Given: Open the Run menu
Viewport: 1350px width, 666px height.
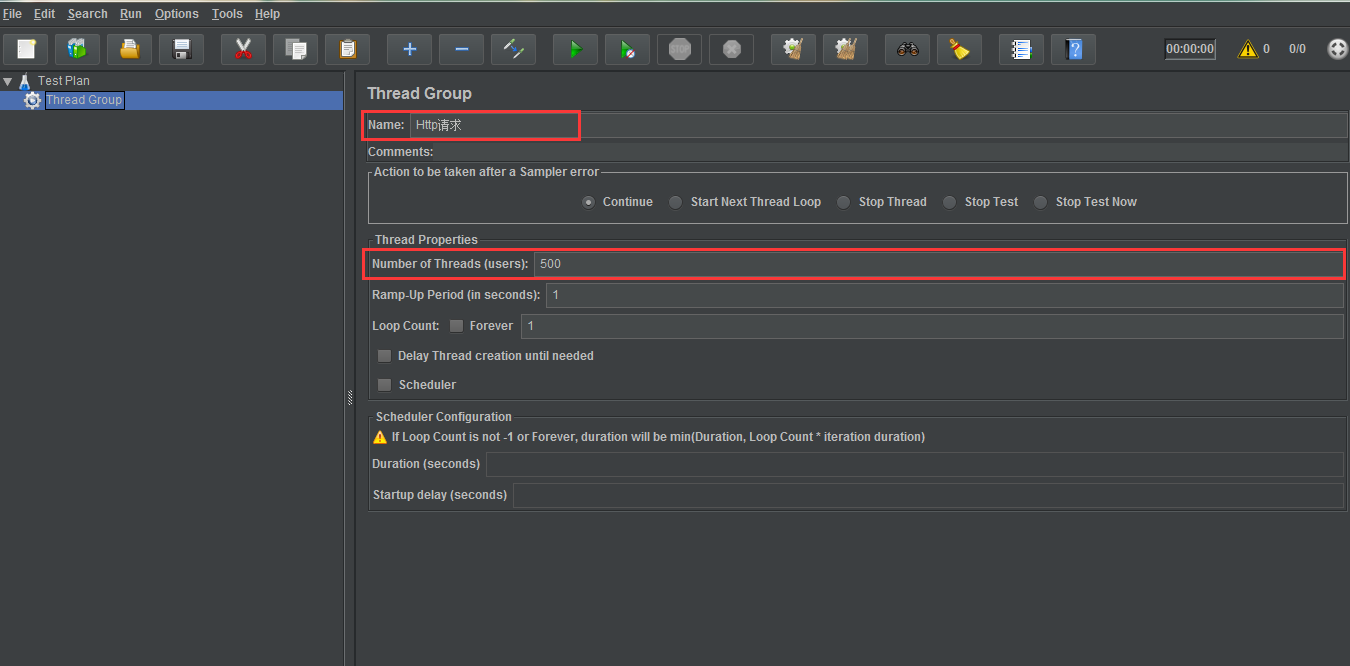Looking at the screenshot, I should click(131, 14).
